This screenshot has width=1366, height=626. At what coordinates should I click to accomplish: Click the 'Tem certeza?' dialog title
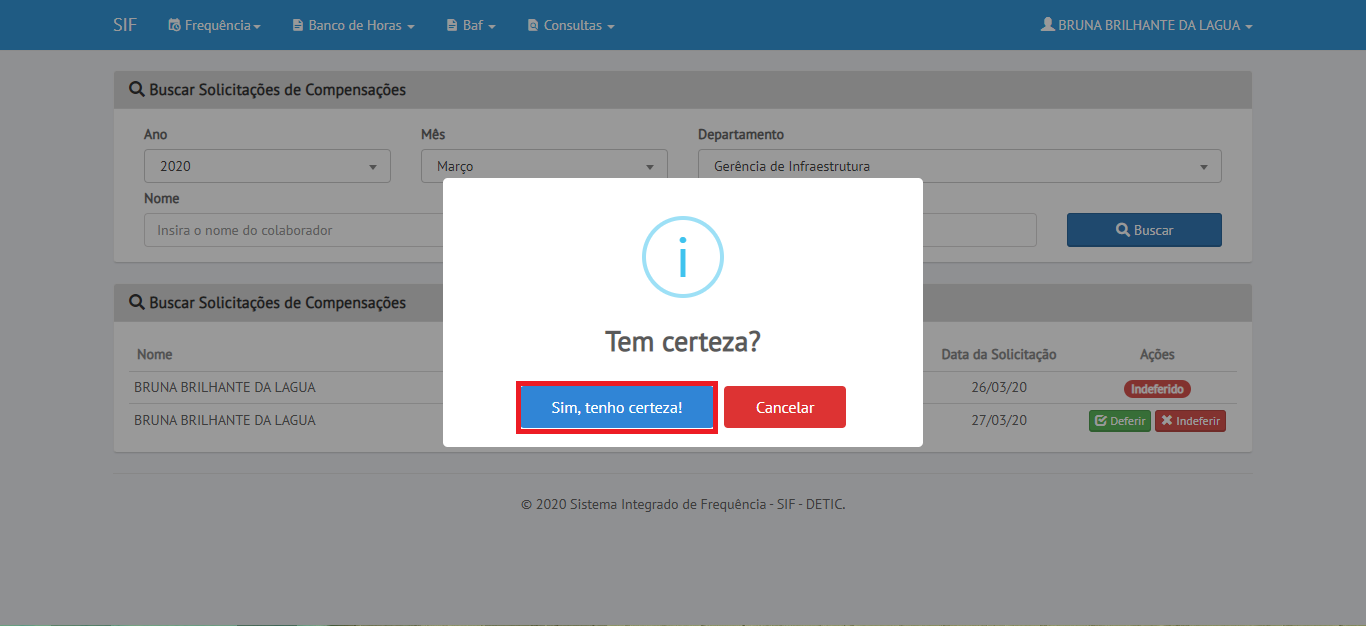coord(683,342)
